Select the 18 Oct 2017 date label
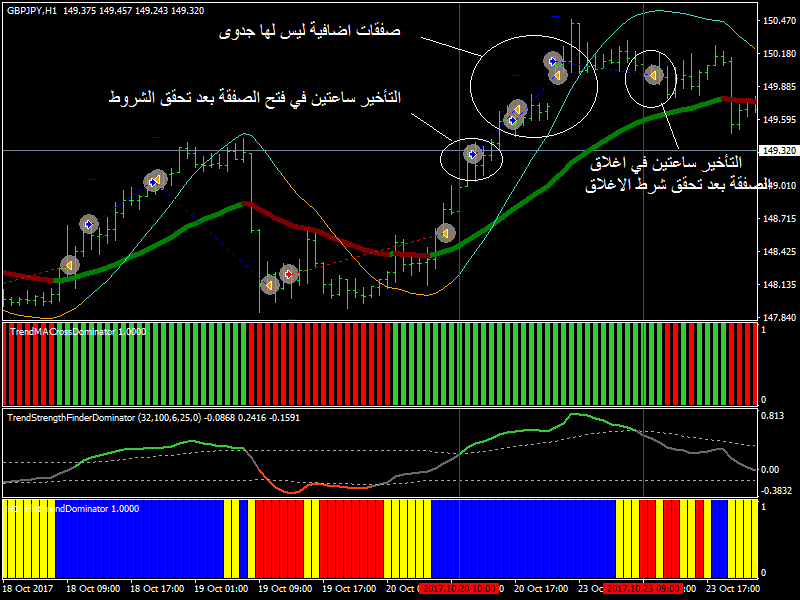This screenshot has width=800, height=600. point(30,588)
